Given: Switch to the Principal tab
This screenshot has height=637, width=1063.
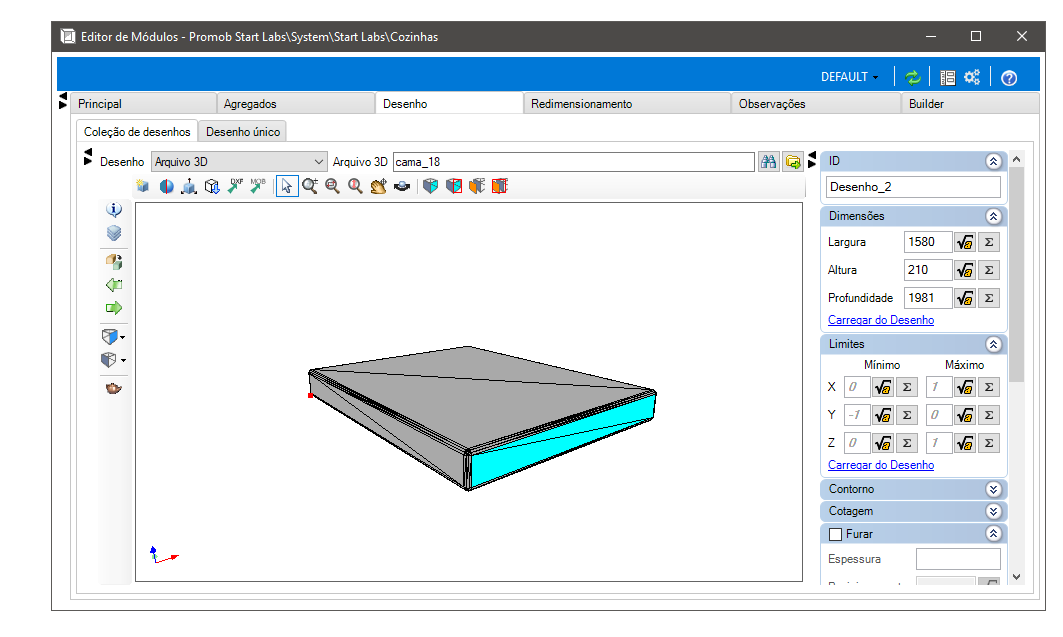Looking at the screenshot, I should pos(143,104).
